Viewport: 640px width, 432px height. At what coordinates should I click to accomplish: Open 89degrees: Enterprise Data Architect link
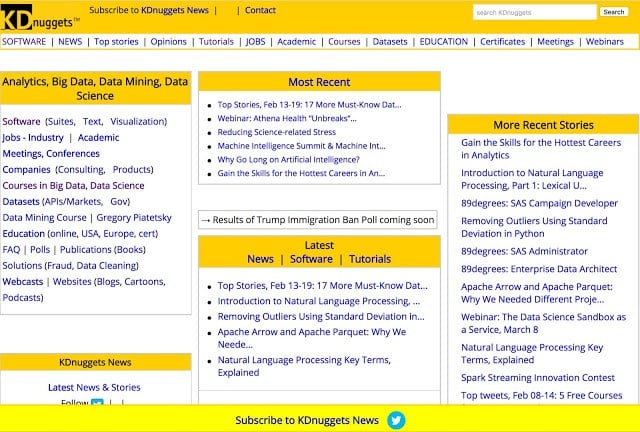[x=539, y=269]
